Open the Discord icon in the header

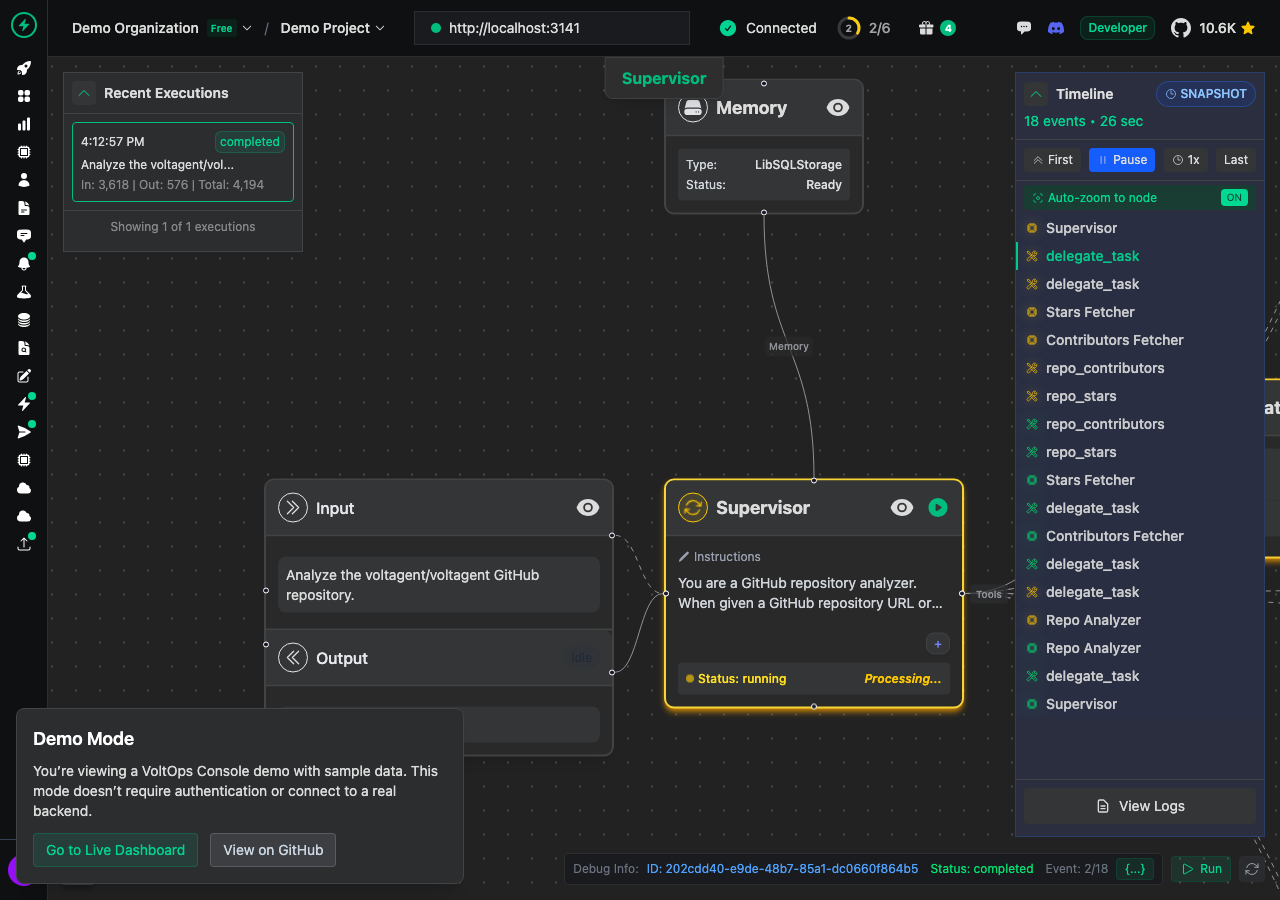click(1055, 28)
